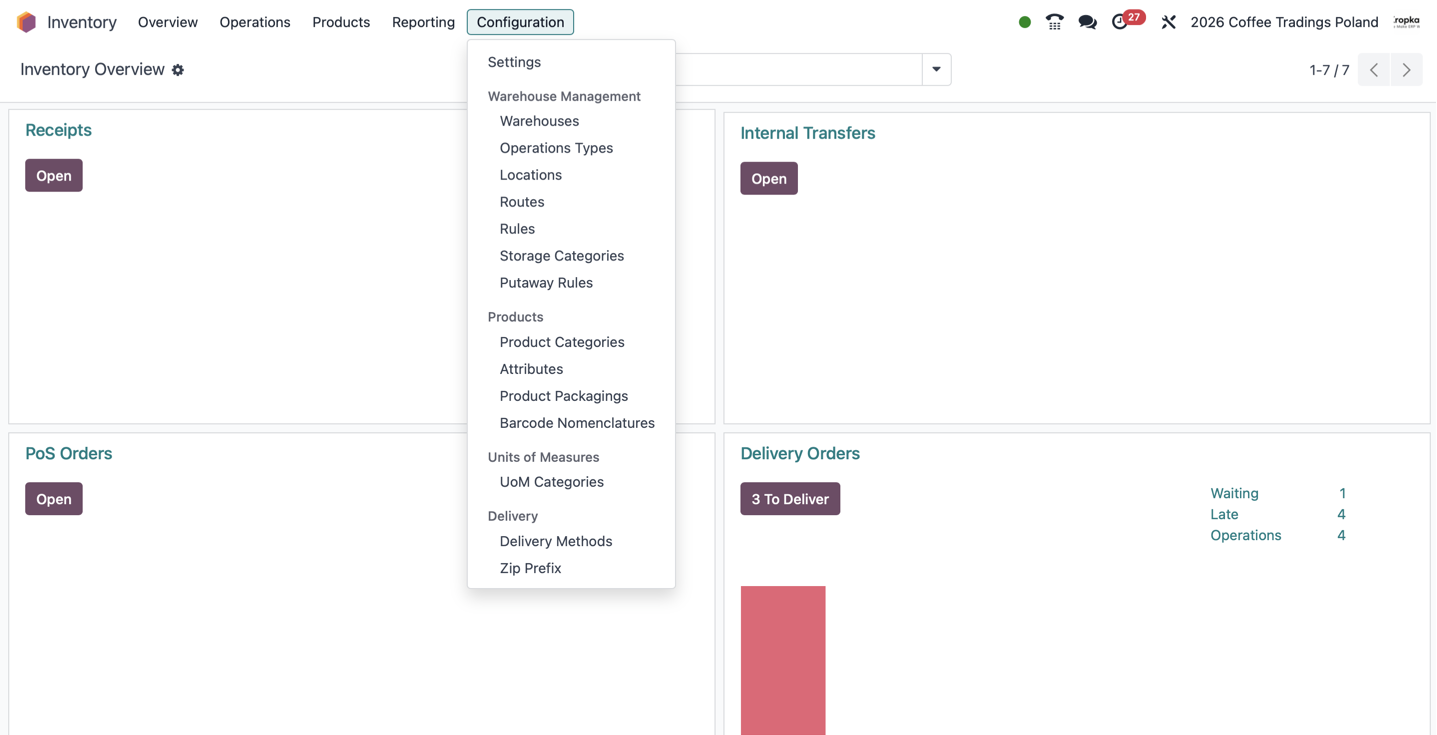Switch company via 2026 Coffee Tradings Poland
This screenshot has height=735, width=1437.
coord(1284,22)
